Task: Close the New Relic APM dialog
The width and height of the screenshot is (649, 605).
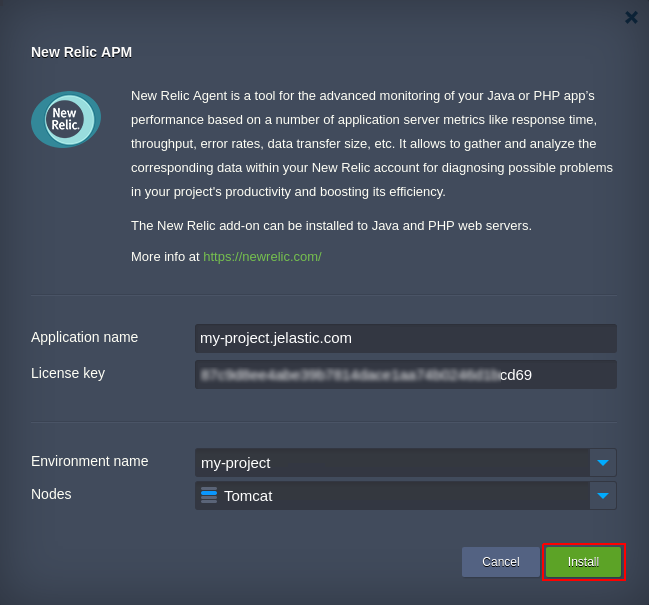Action: point(631,17)
